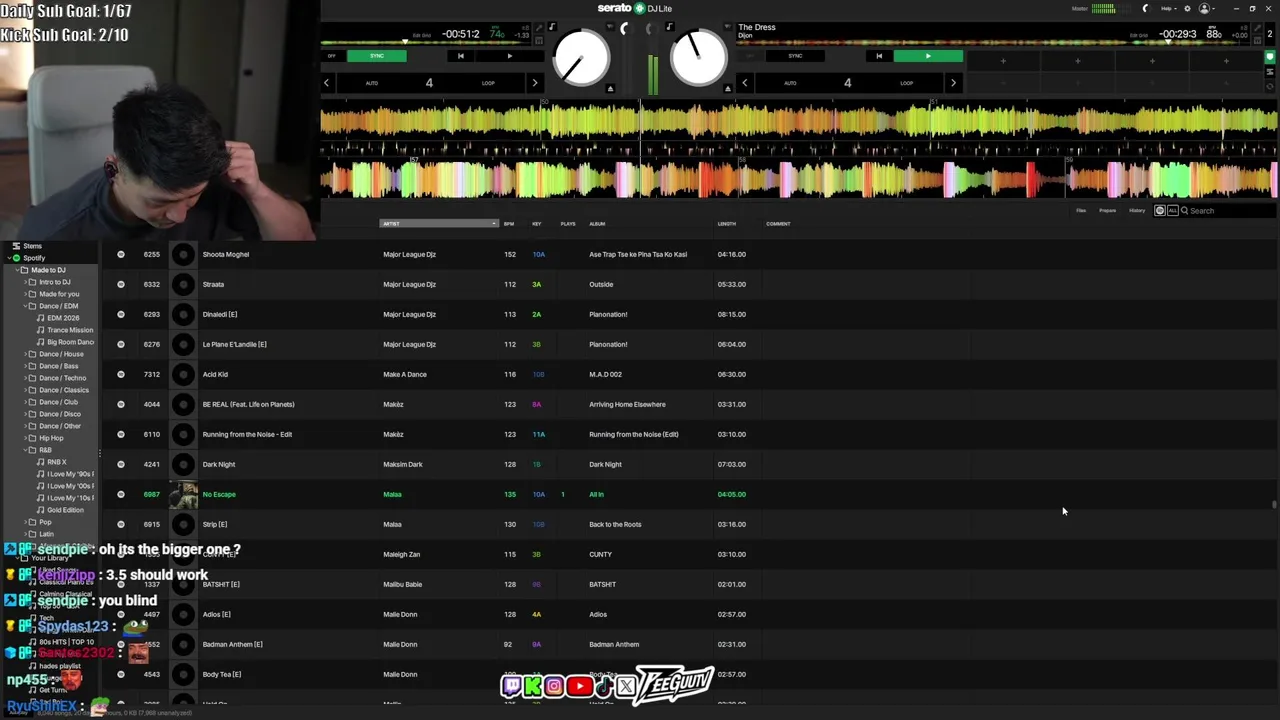
Task: Select Gold Edition playlist
Action: point(65,510)
